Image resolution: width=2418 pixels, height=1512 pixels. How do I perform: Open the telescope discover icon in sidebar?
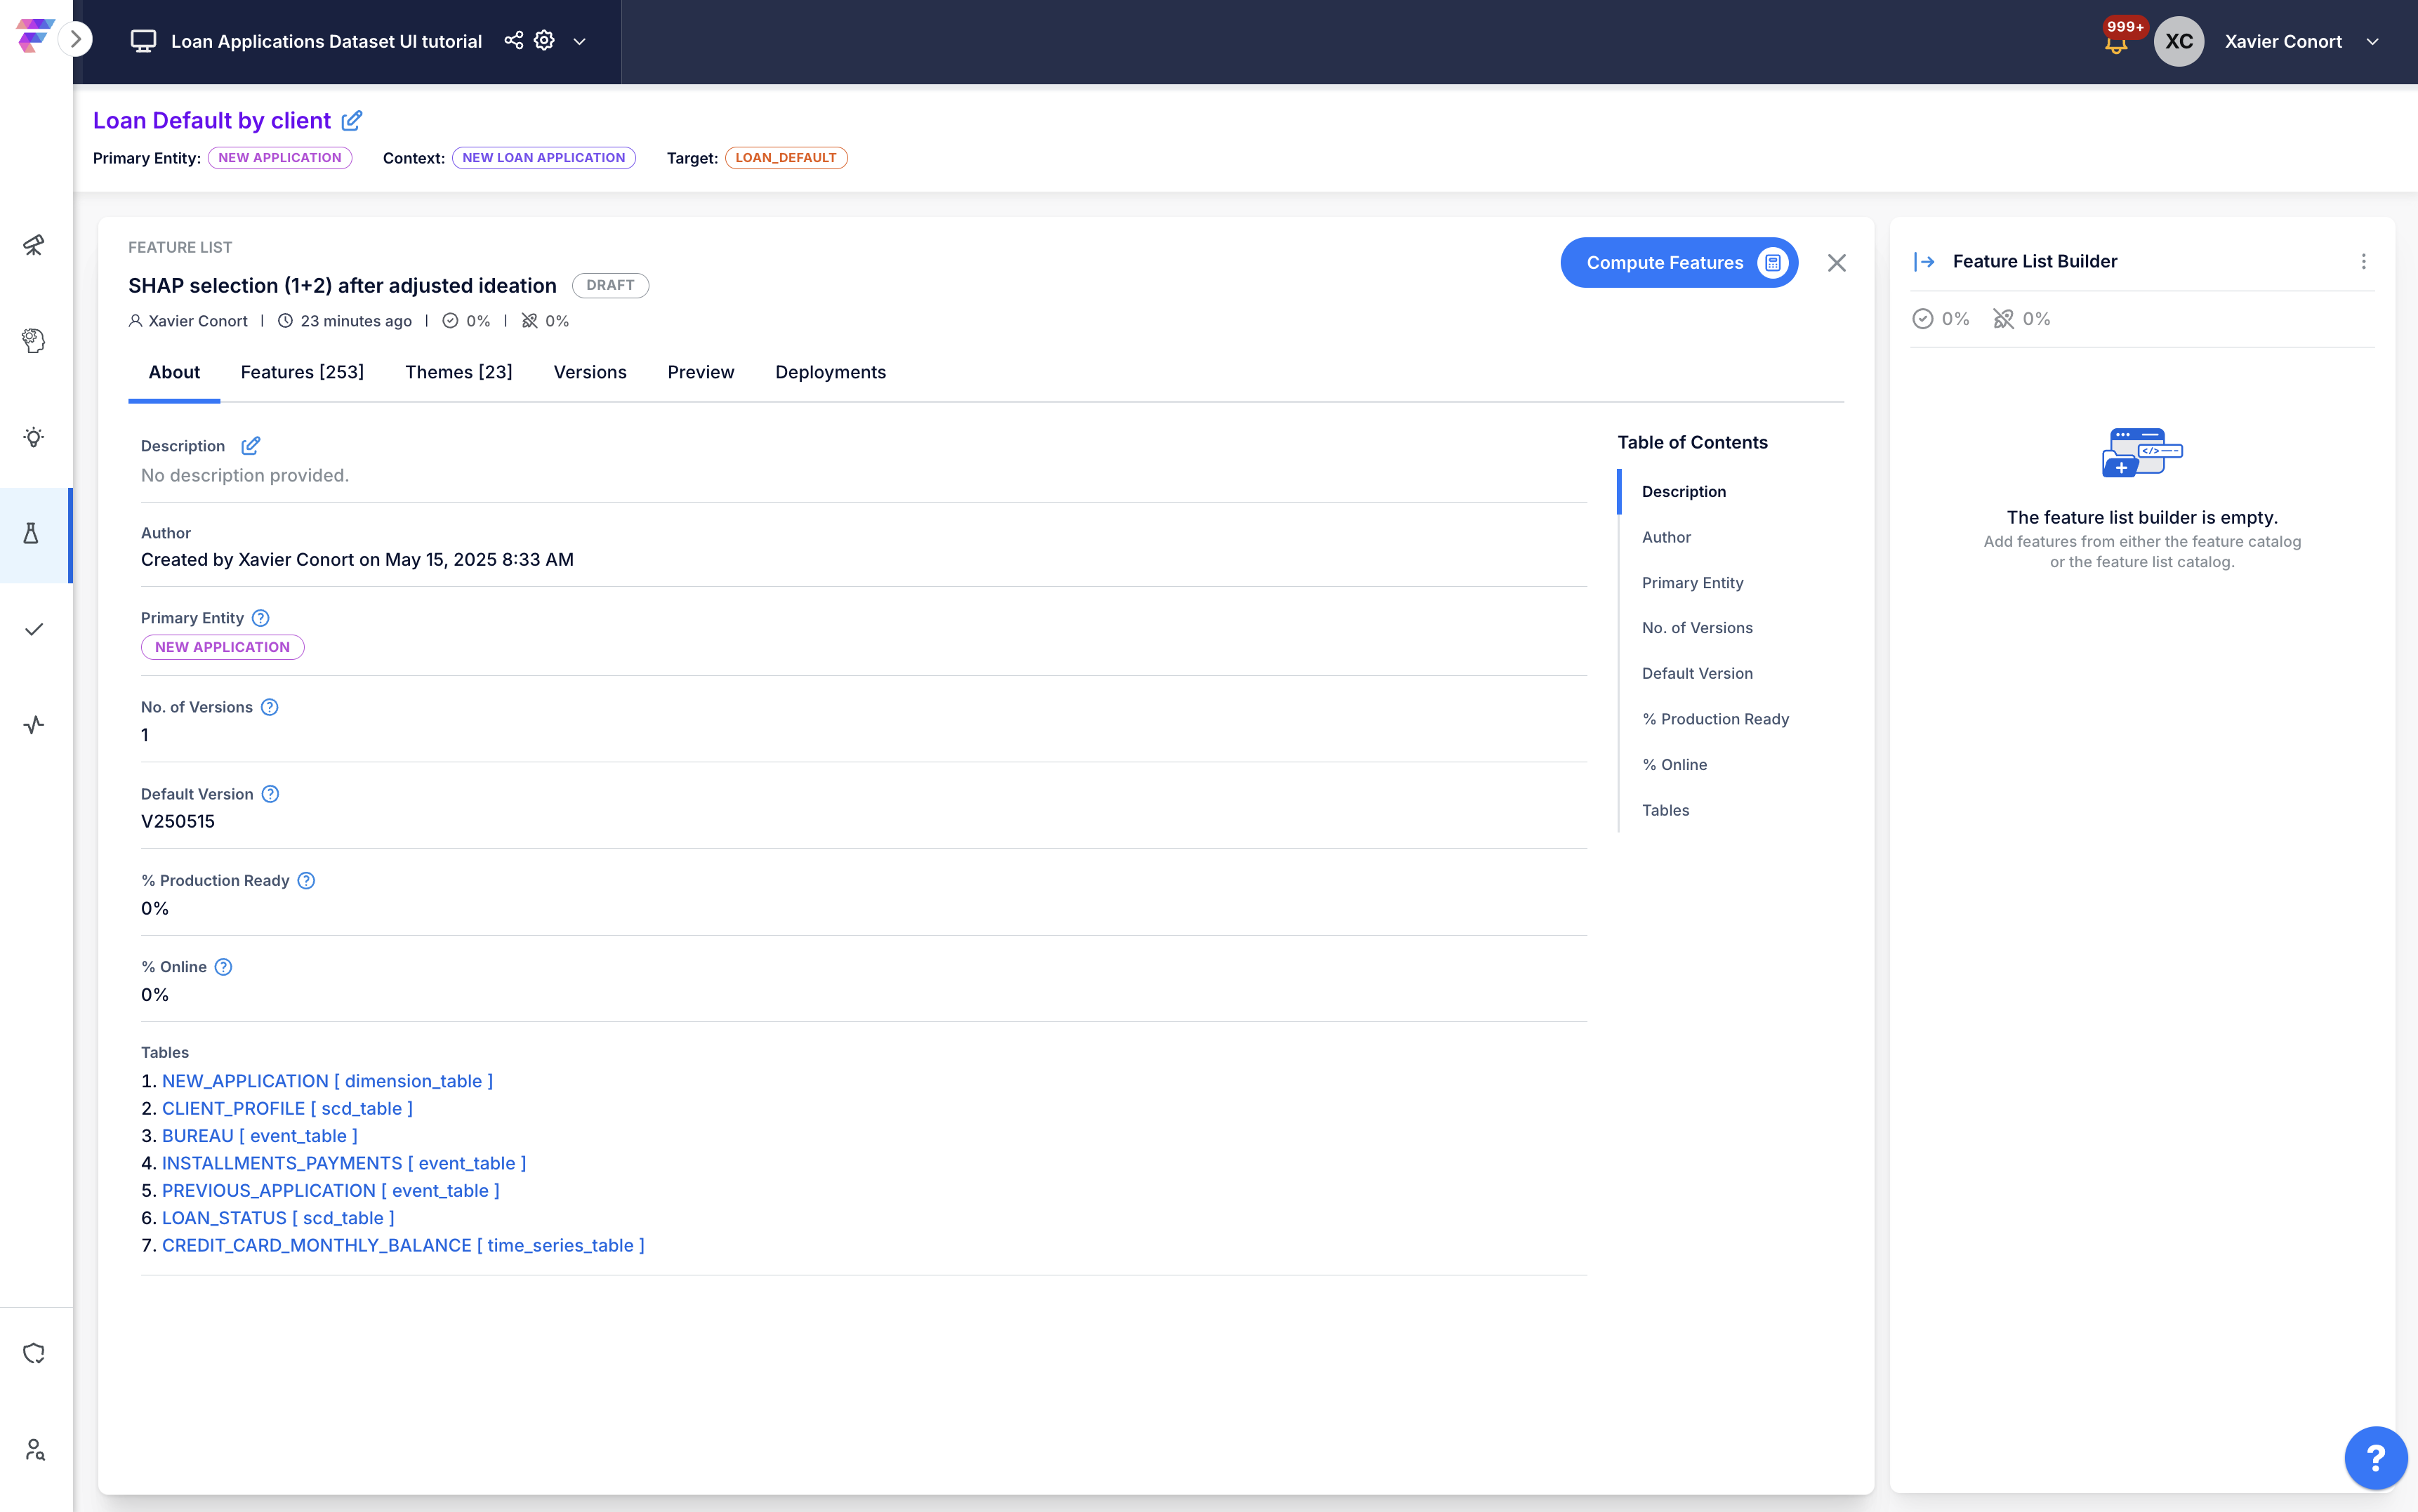pos(34,245)
